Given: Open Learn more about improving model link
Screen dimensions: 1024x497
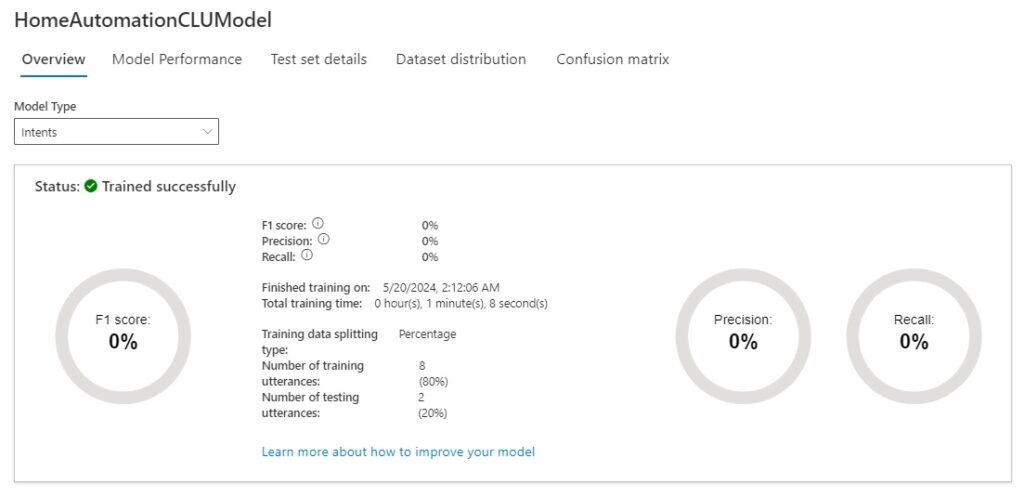Looking at the screenshot, I should click(398, 452).
